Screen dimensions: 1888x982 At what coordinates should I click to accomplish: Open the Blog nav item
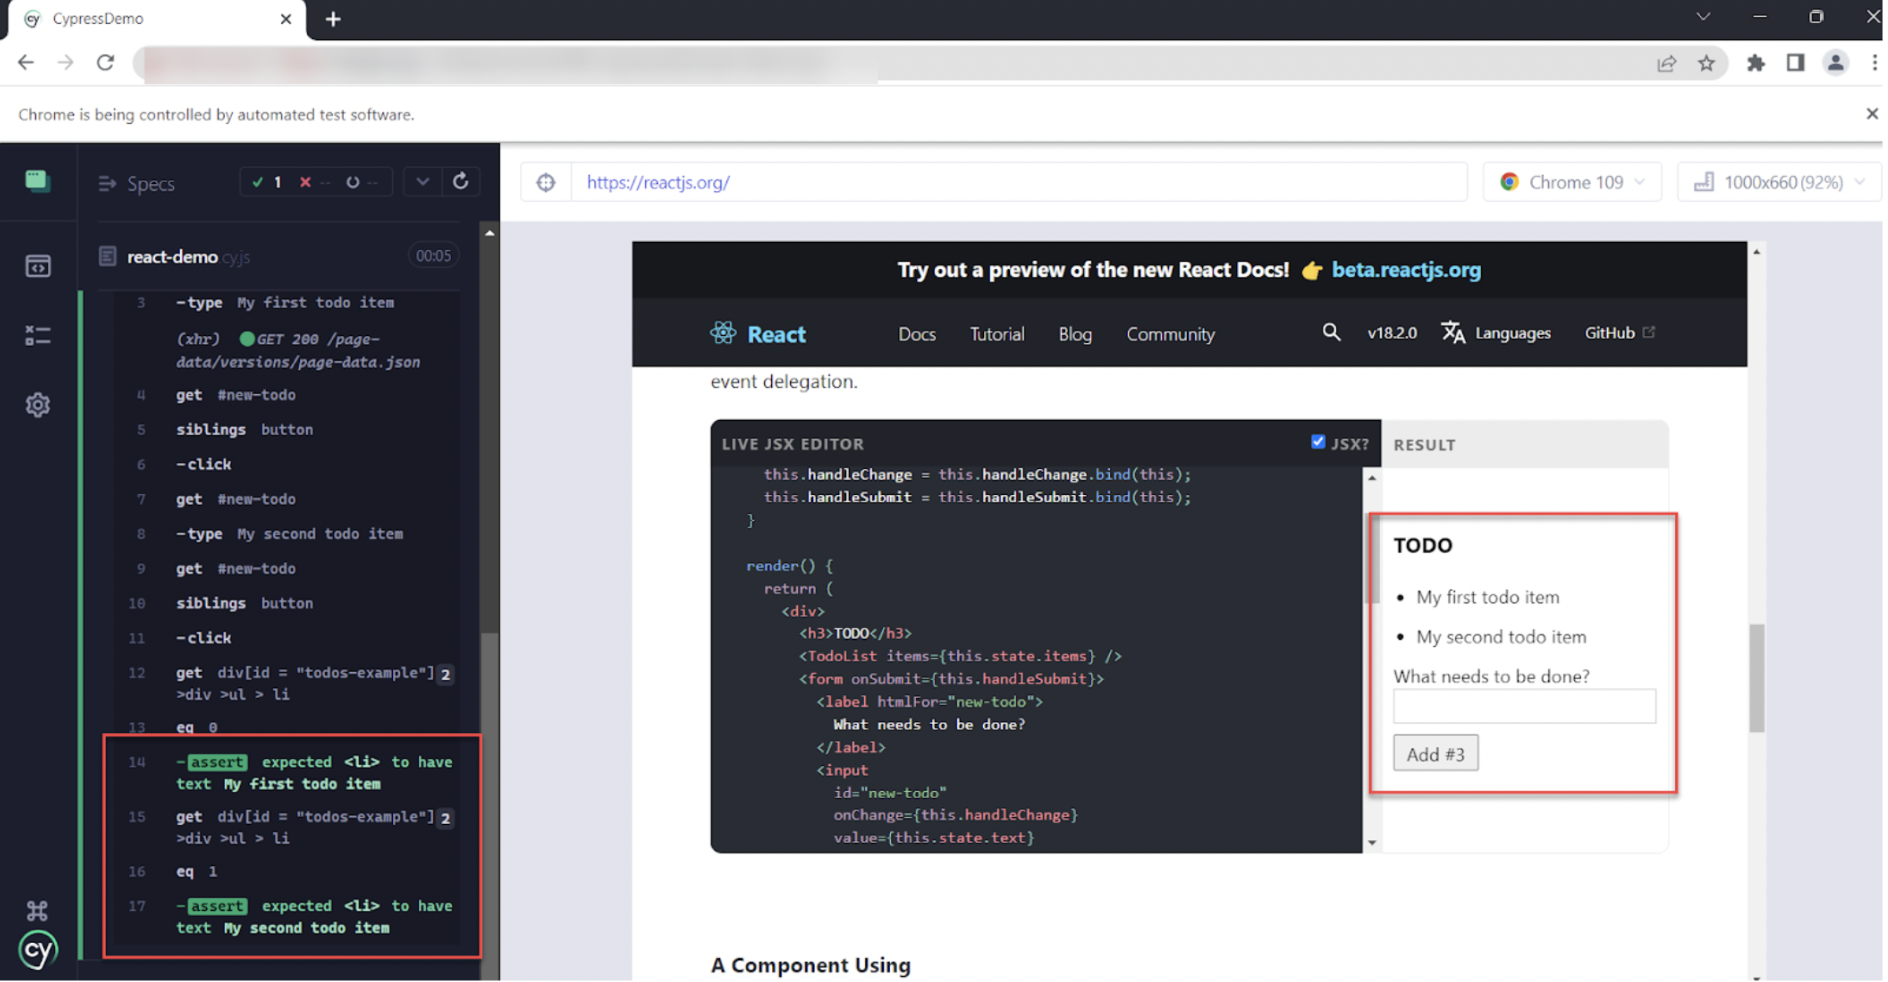(1075, 334)
